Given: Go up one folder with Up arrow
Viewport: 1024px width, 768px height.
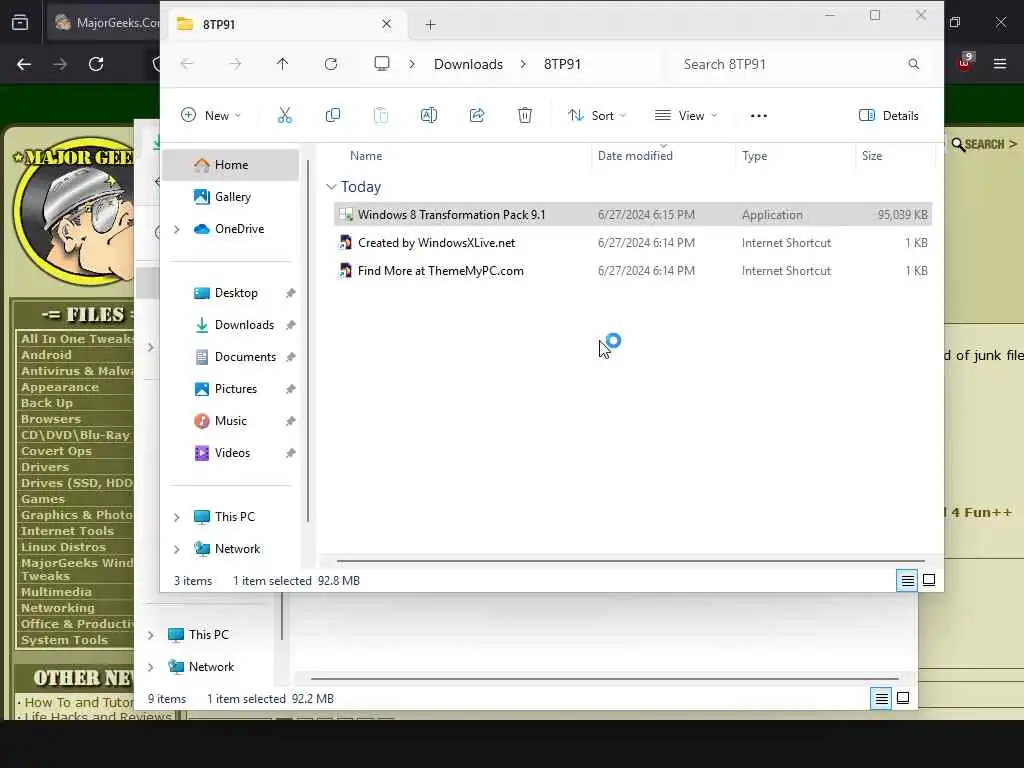Looking at the screenshot, I should 282,64.
